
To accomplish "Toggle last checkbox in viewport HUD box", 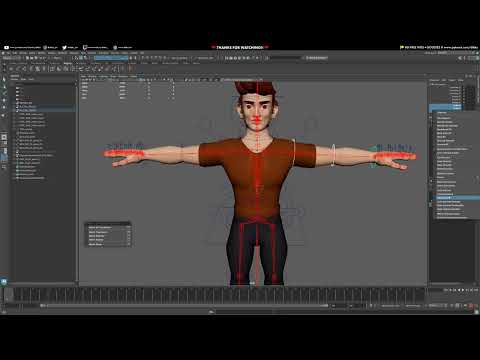I will coord(128,244).
